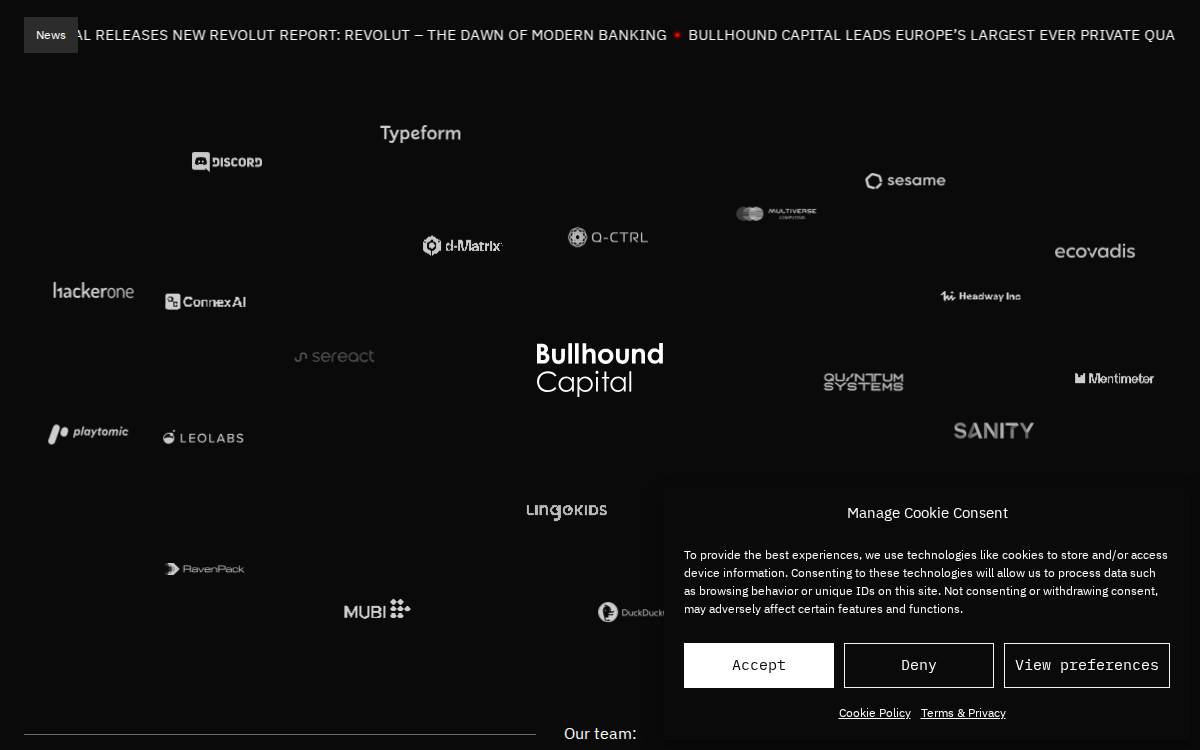This screenshot has width=1200, height=750.
Task: Click the Multiverse Computing logo
Action: click(776, 213)
